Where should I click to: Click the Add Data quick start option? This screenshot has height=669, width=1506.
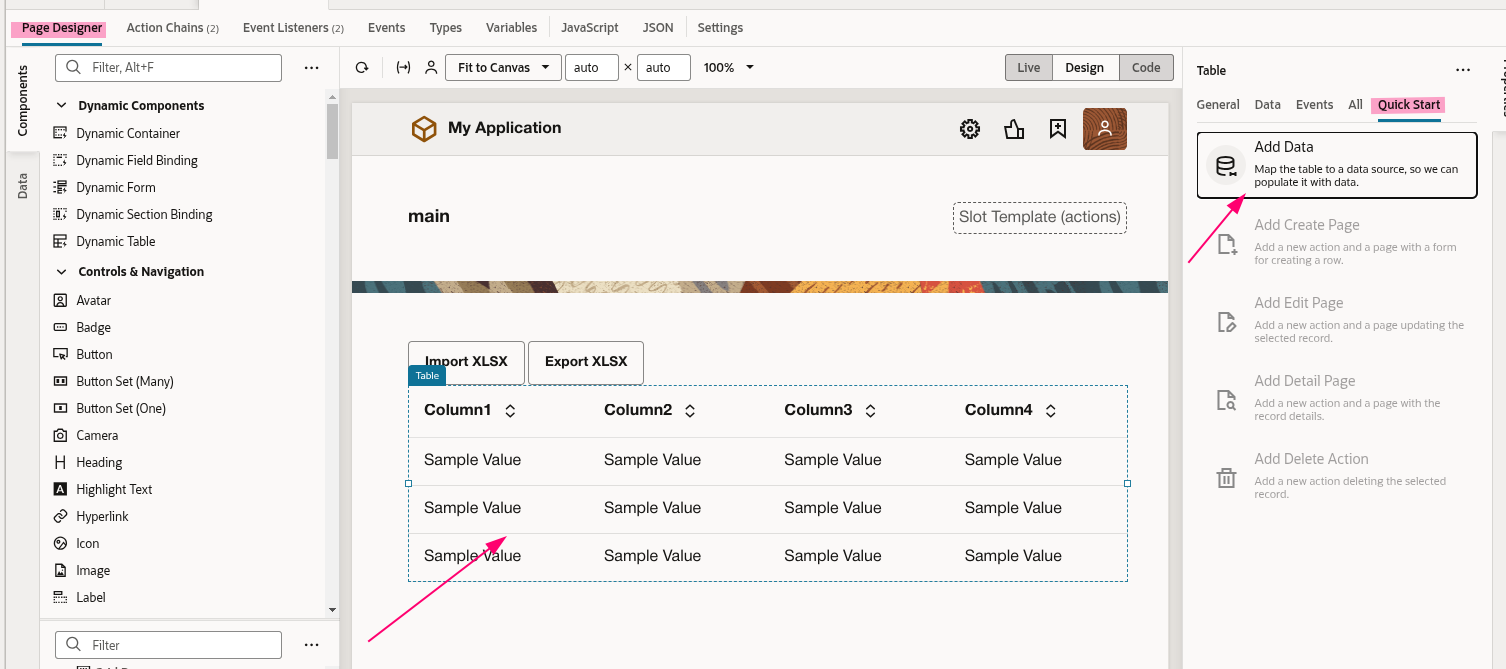click(x=1336, y=165)
